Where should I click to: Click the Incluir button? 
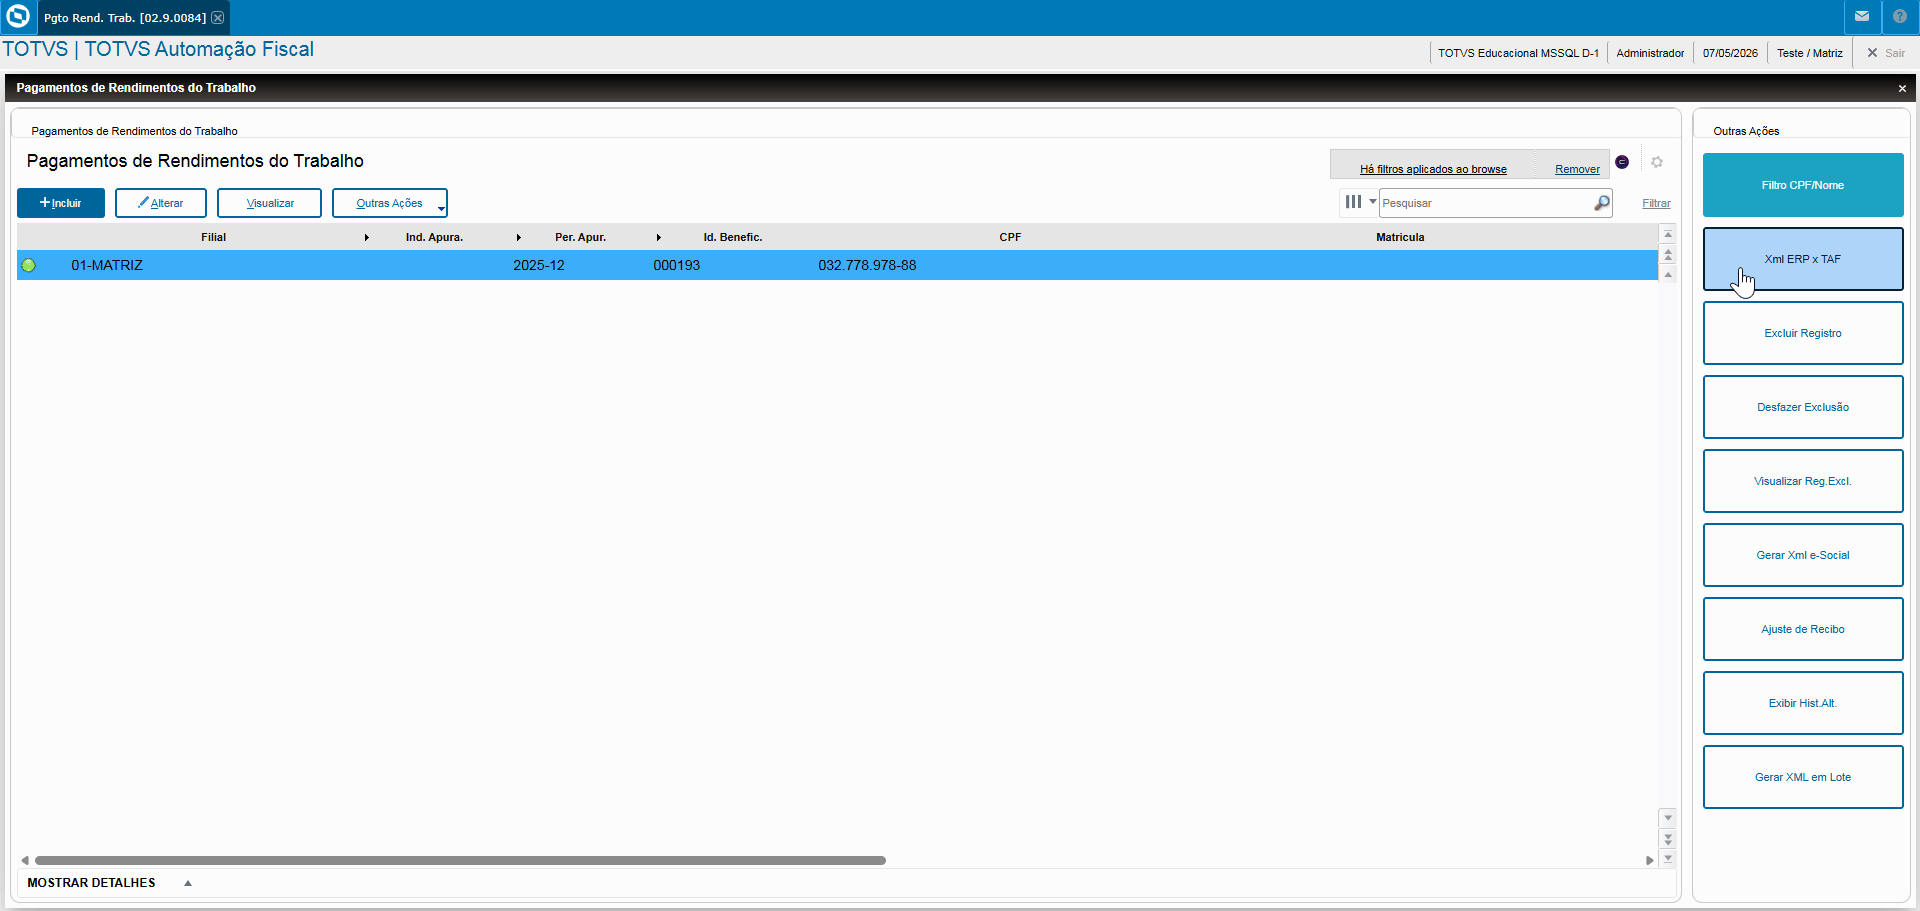(x=61, y=203)
